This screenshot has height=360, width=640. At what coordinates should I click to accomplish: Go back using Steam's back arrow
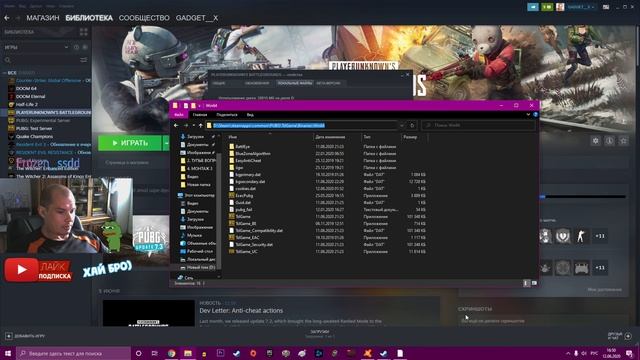7,18
